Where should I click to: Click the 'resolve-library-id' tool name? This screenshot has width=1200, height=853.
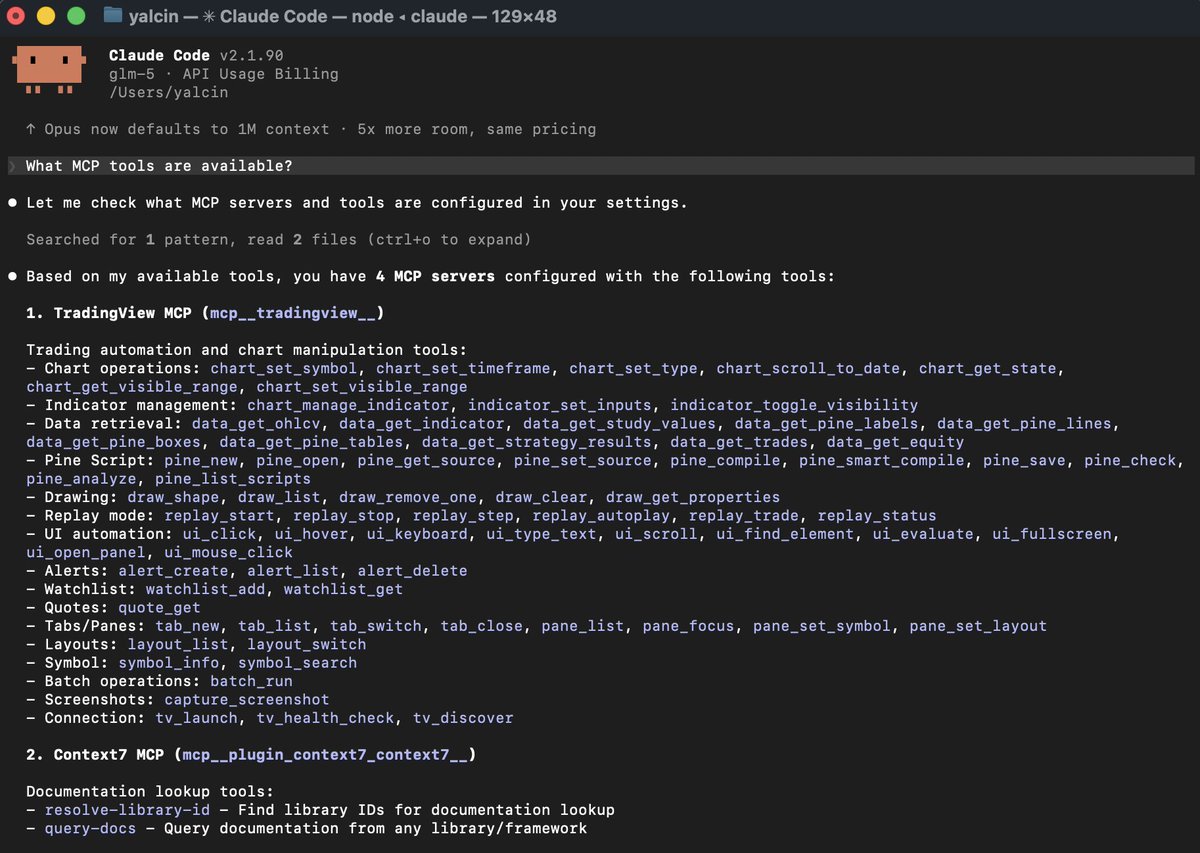pos(127,810)
